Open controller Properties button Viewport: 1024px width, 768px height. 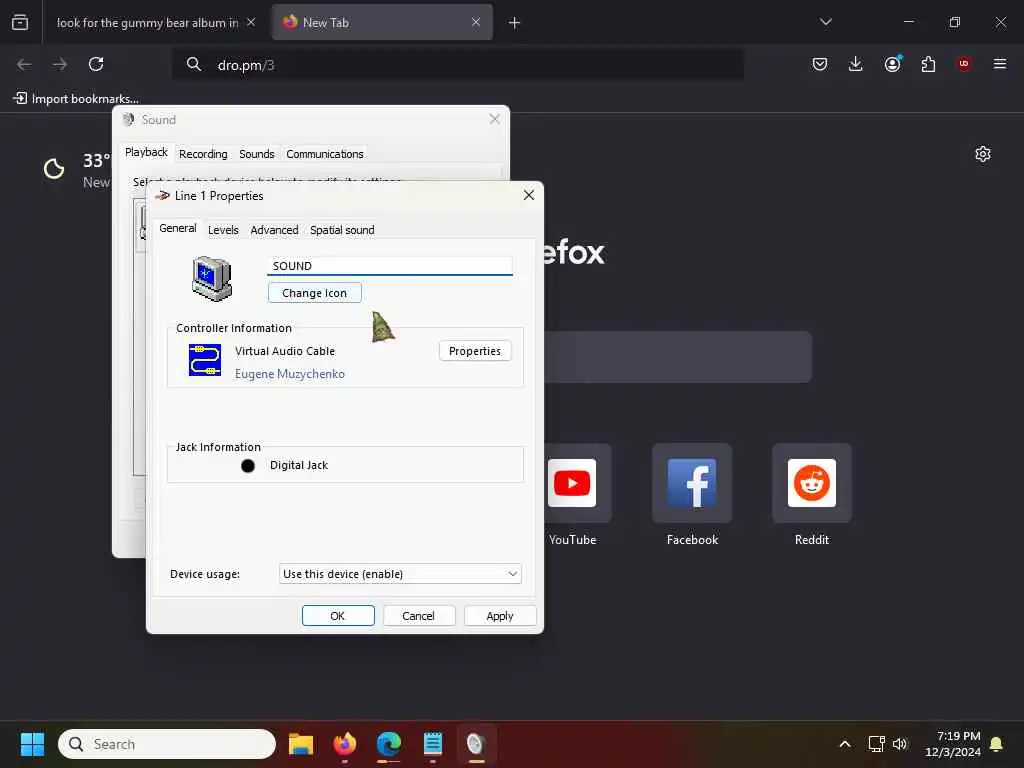tap(475, 351)
